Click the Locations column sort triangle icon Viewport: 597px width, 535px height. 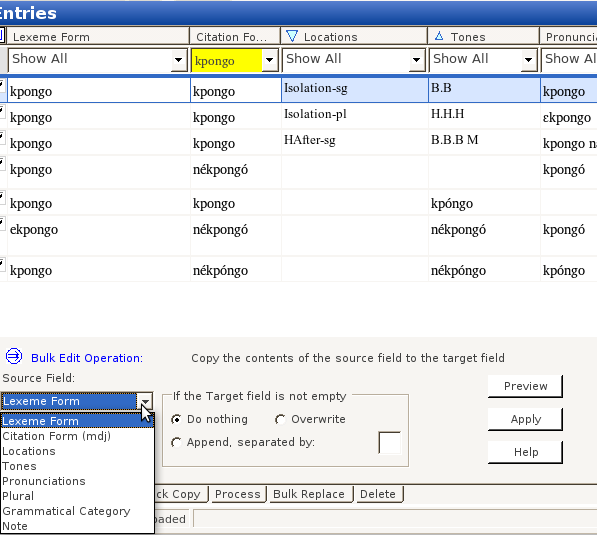292,36
